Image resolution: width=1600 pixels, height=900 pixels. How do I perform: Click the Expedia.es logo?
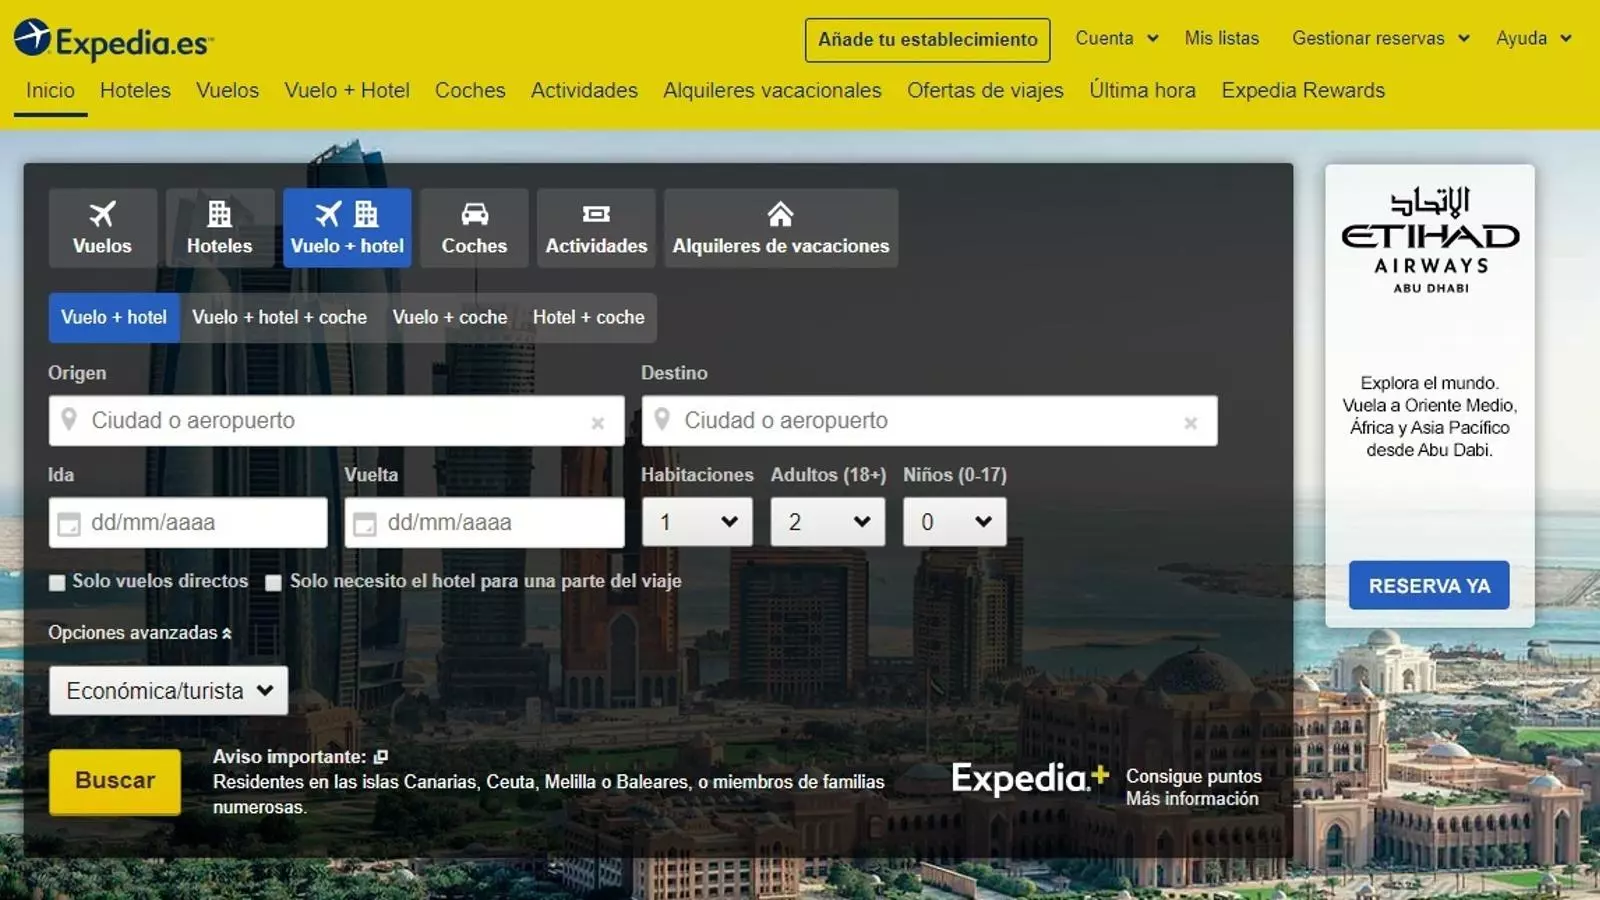(113, 41)
